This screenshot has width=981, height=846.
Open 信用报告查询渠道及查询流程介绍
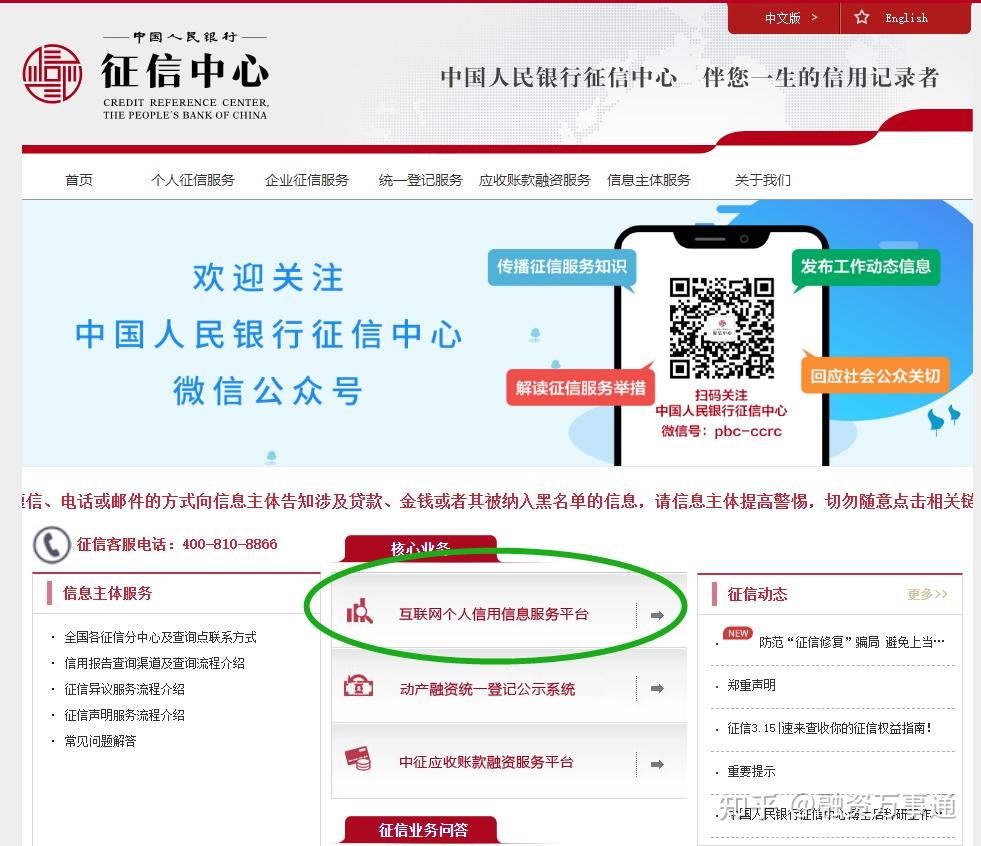click(154, 663)
